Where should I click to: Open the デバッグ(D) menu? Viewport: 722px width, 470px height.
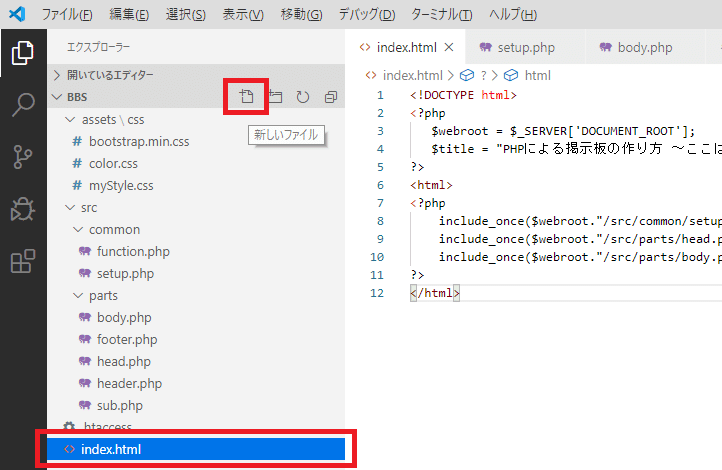point(367,14)
